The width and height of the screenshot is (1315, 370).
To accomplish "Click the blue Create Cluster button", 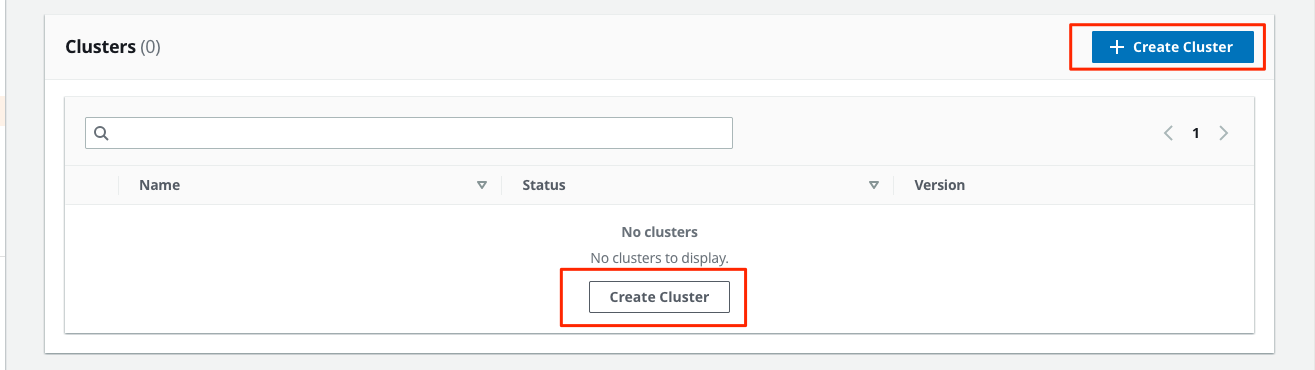I will [x=1172, y=47].
